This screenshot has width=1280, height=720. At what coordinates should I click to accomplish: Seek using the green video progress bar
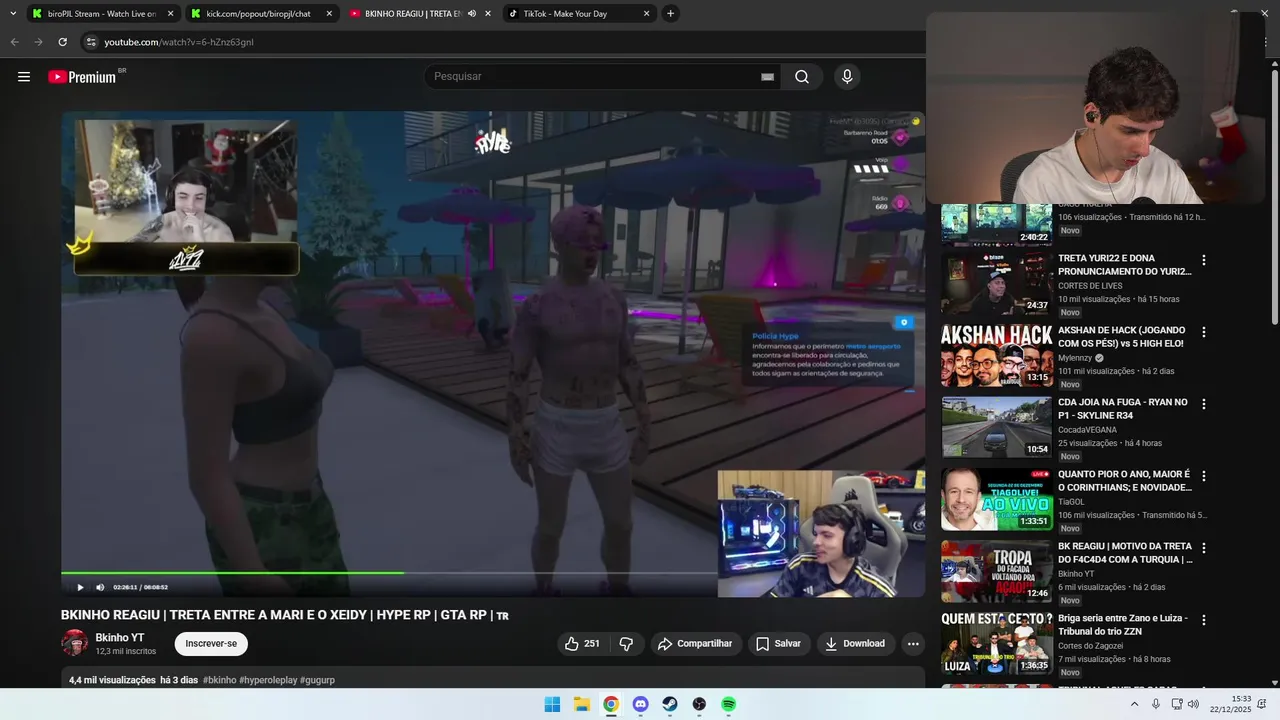click(x=232, y=573)
